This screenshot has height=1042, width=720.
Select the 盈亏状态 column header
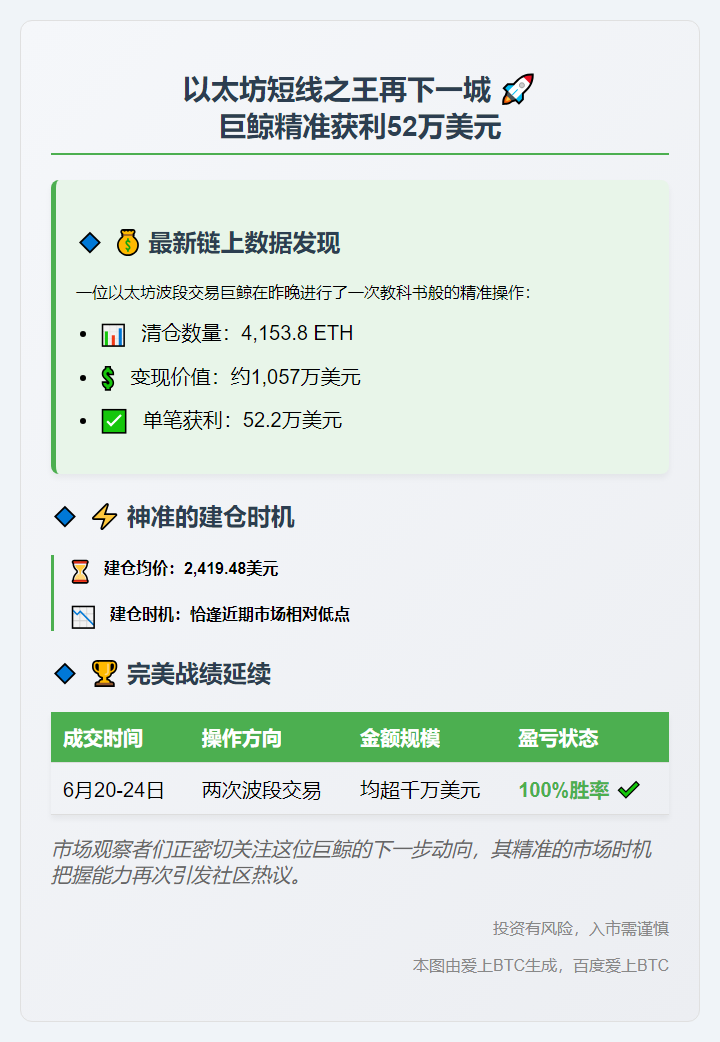click(558, 738)
